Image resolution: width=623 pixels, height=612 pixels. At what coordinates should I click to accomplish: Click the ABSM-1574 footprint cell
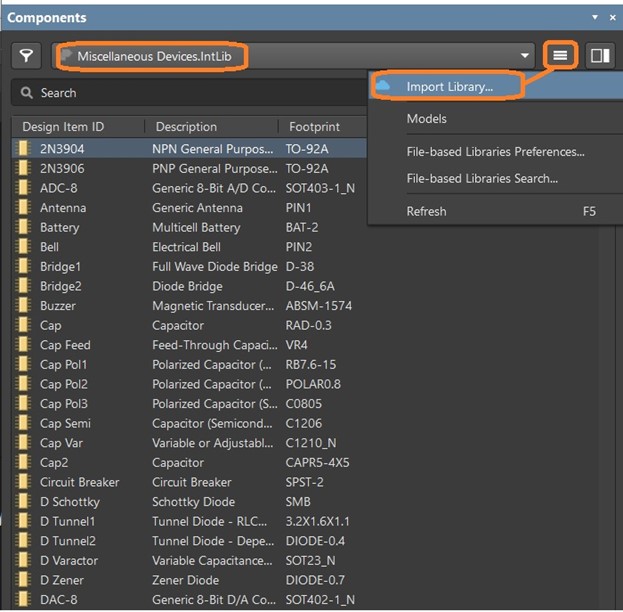pos(319,305)
